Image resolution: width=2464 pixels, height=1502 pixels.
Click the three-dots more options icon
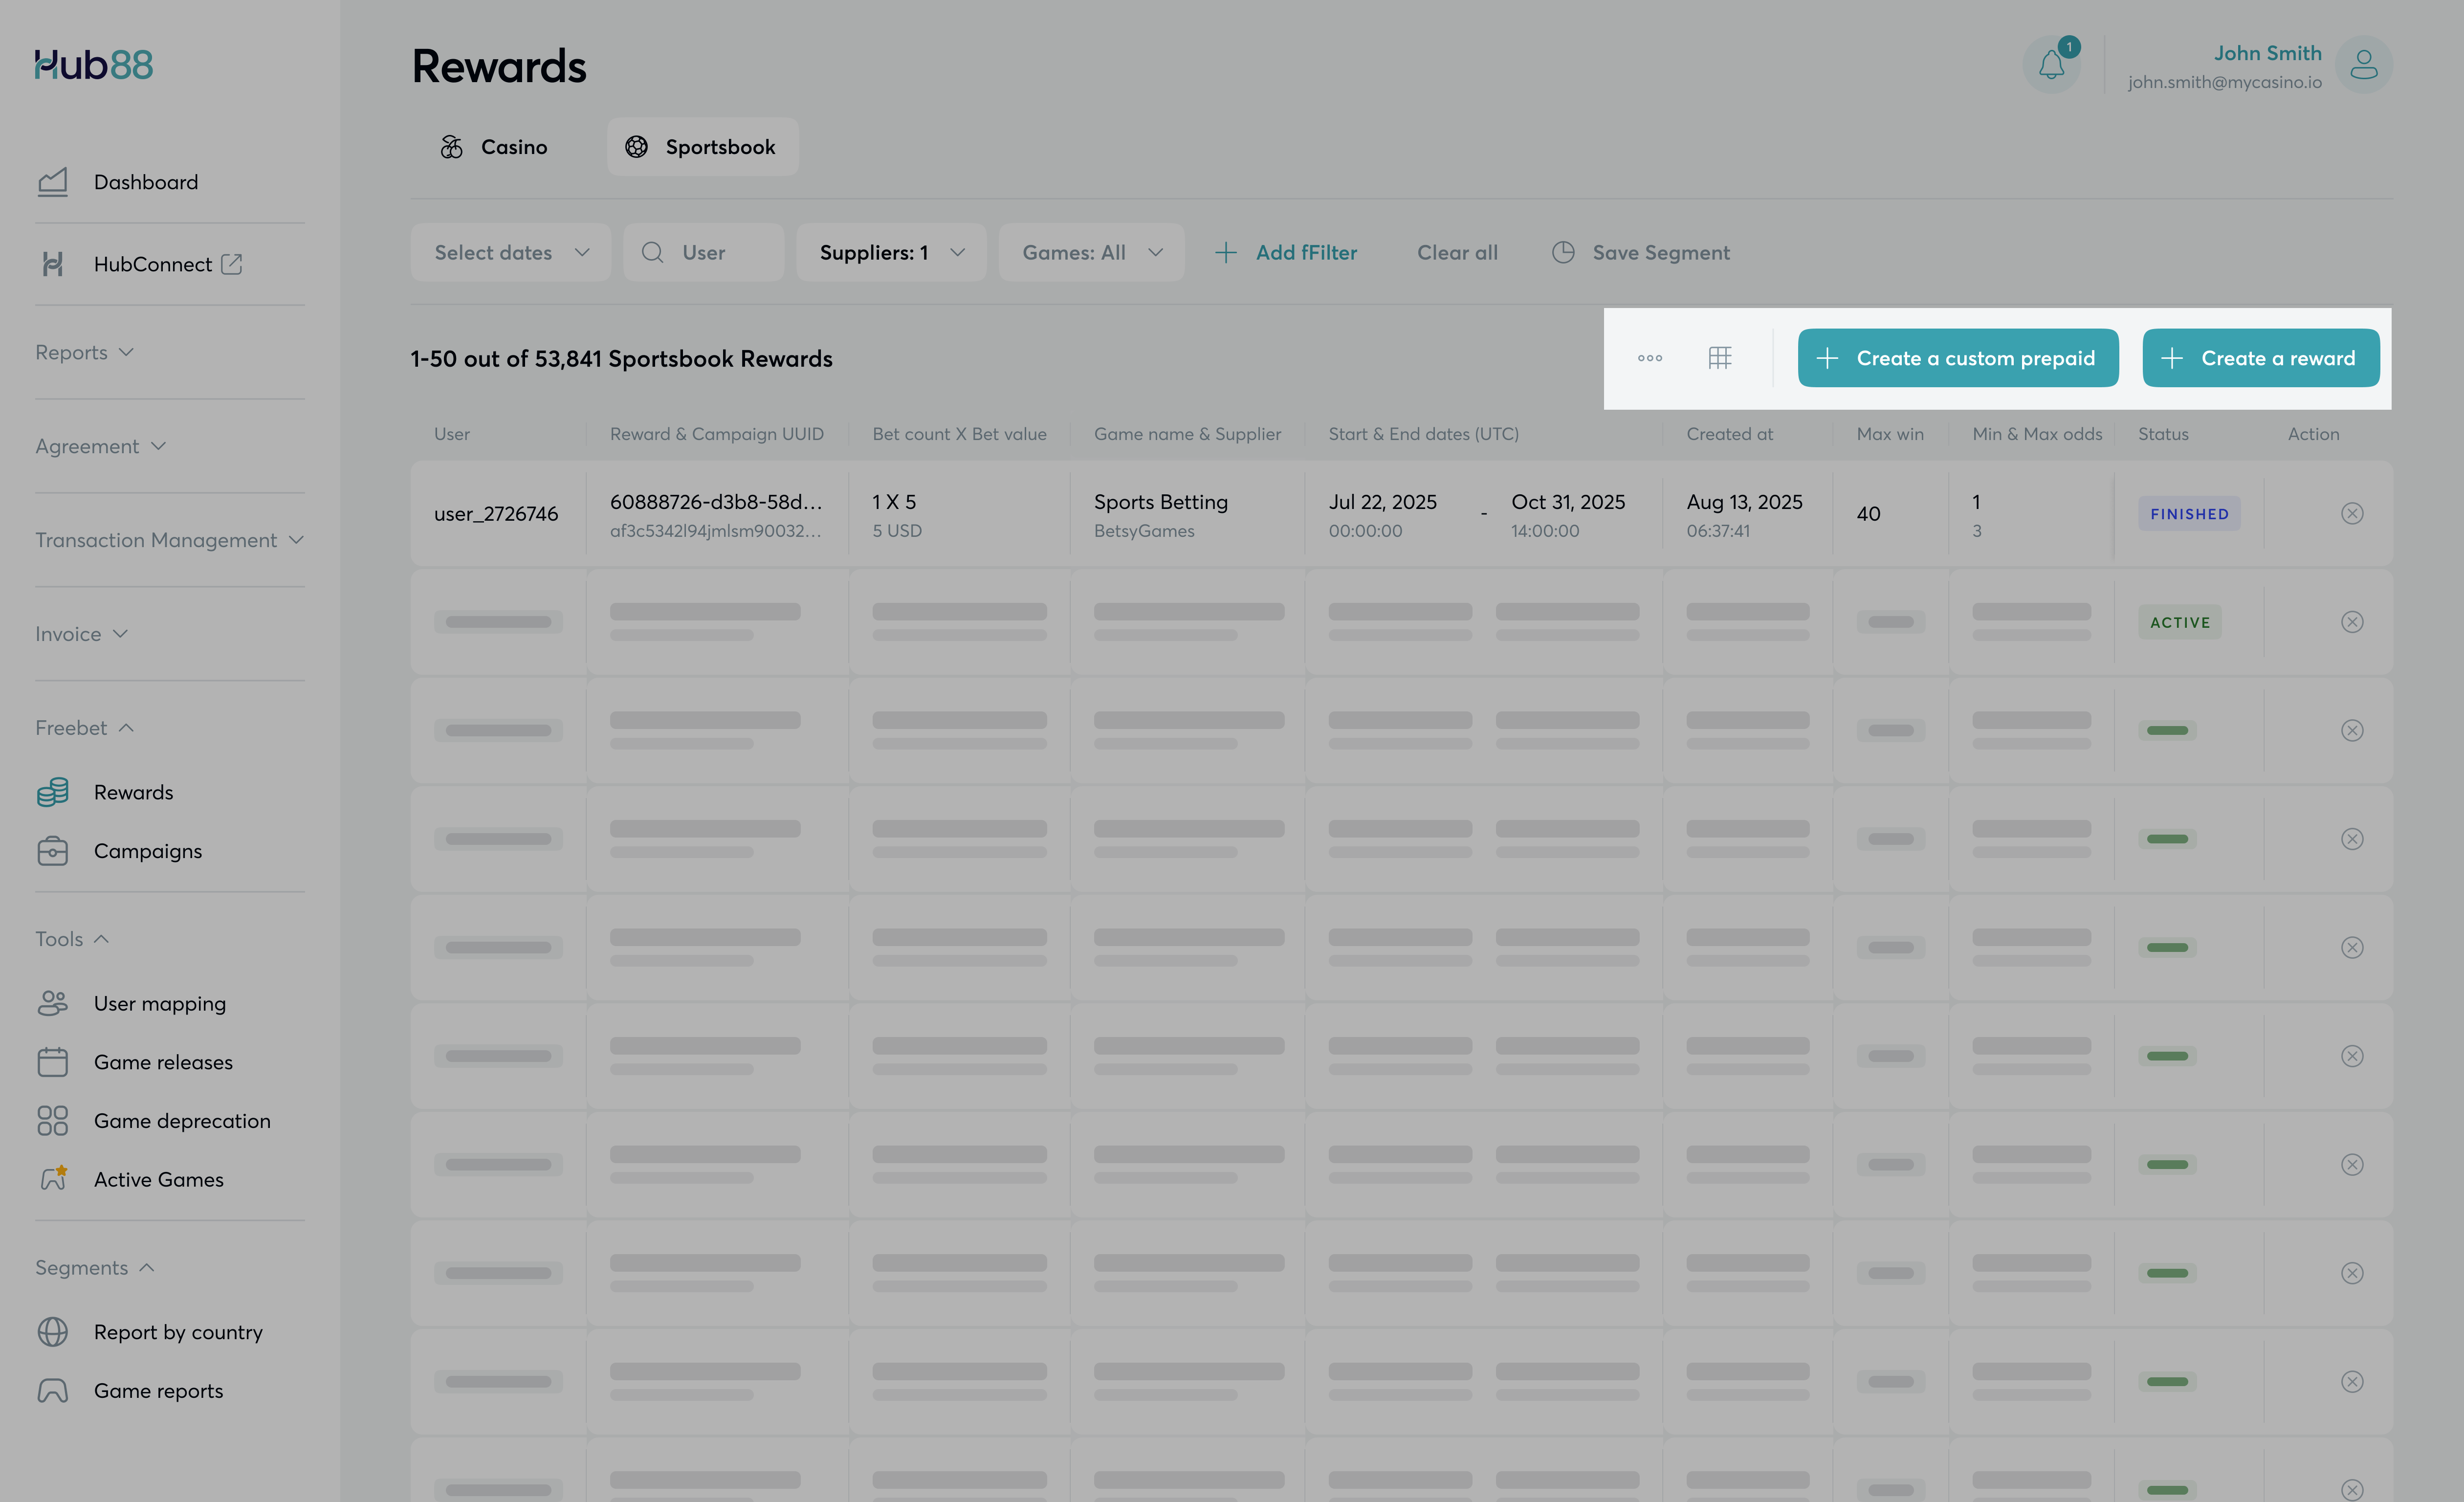(x=1650, y=358)
